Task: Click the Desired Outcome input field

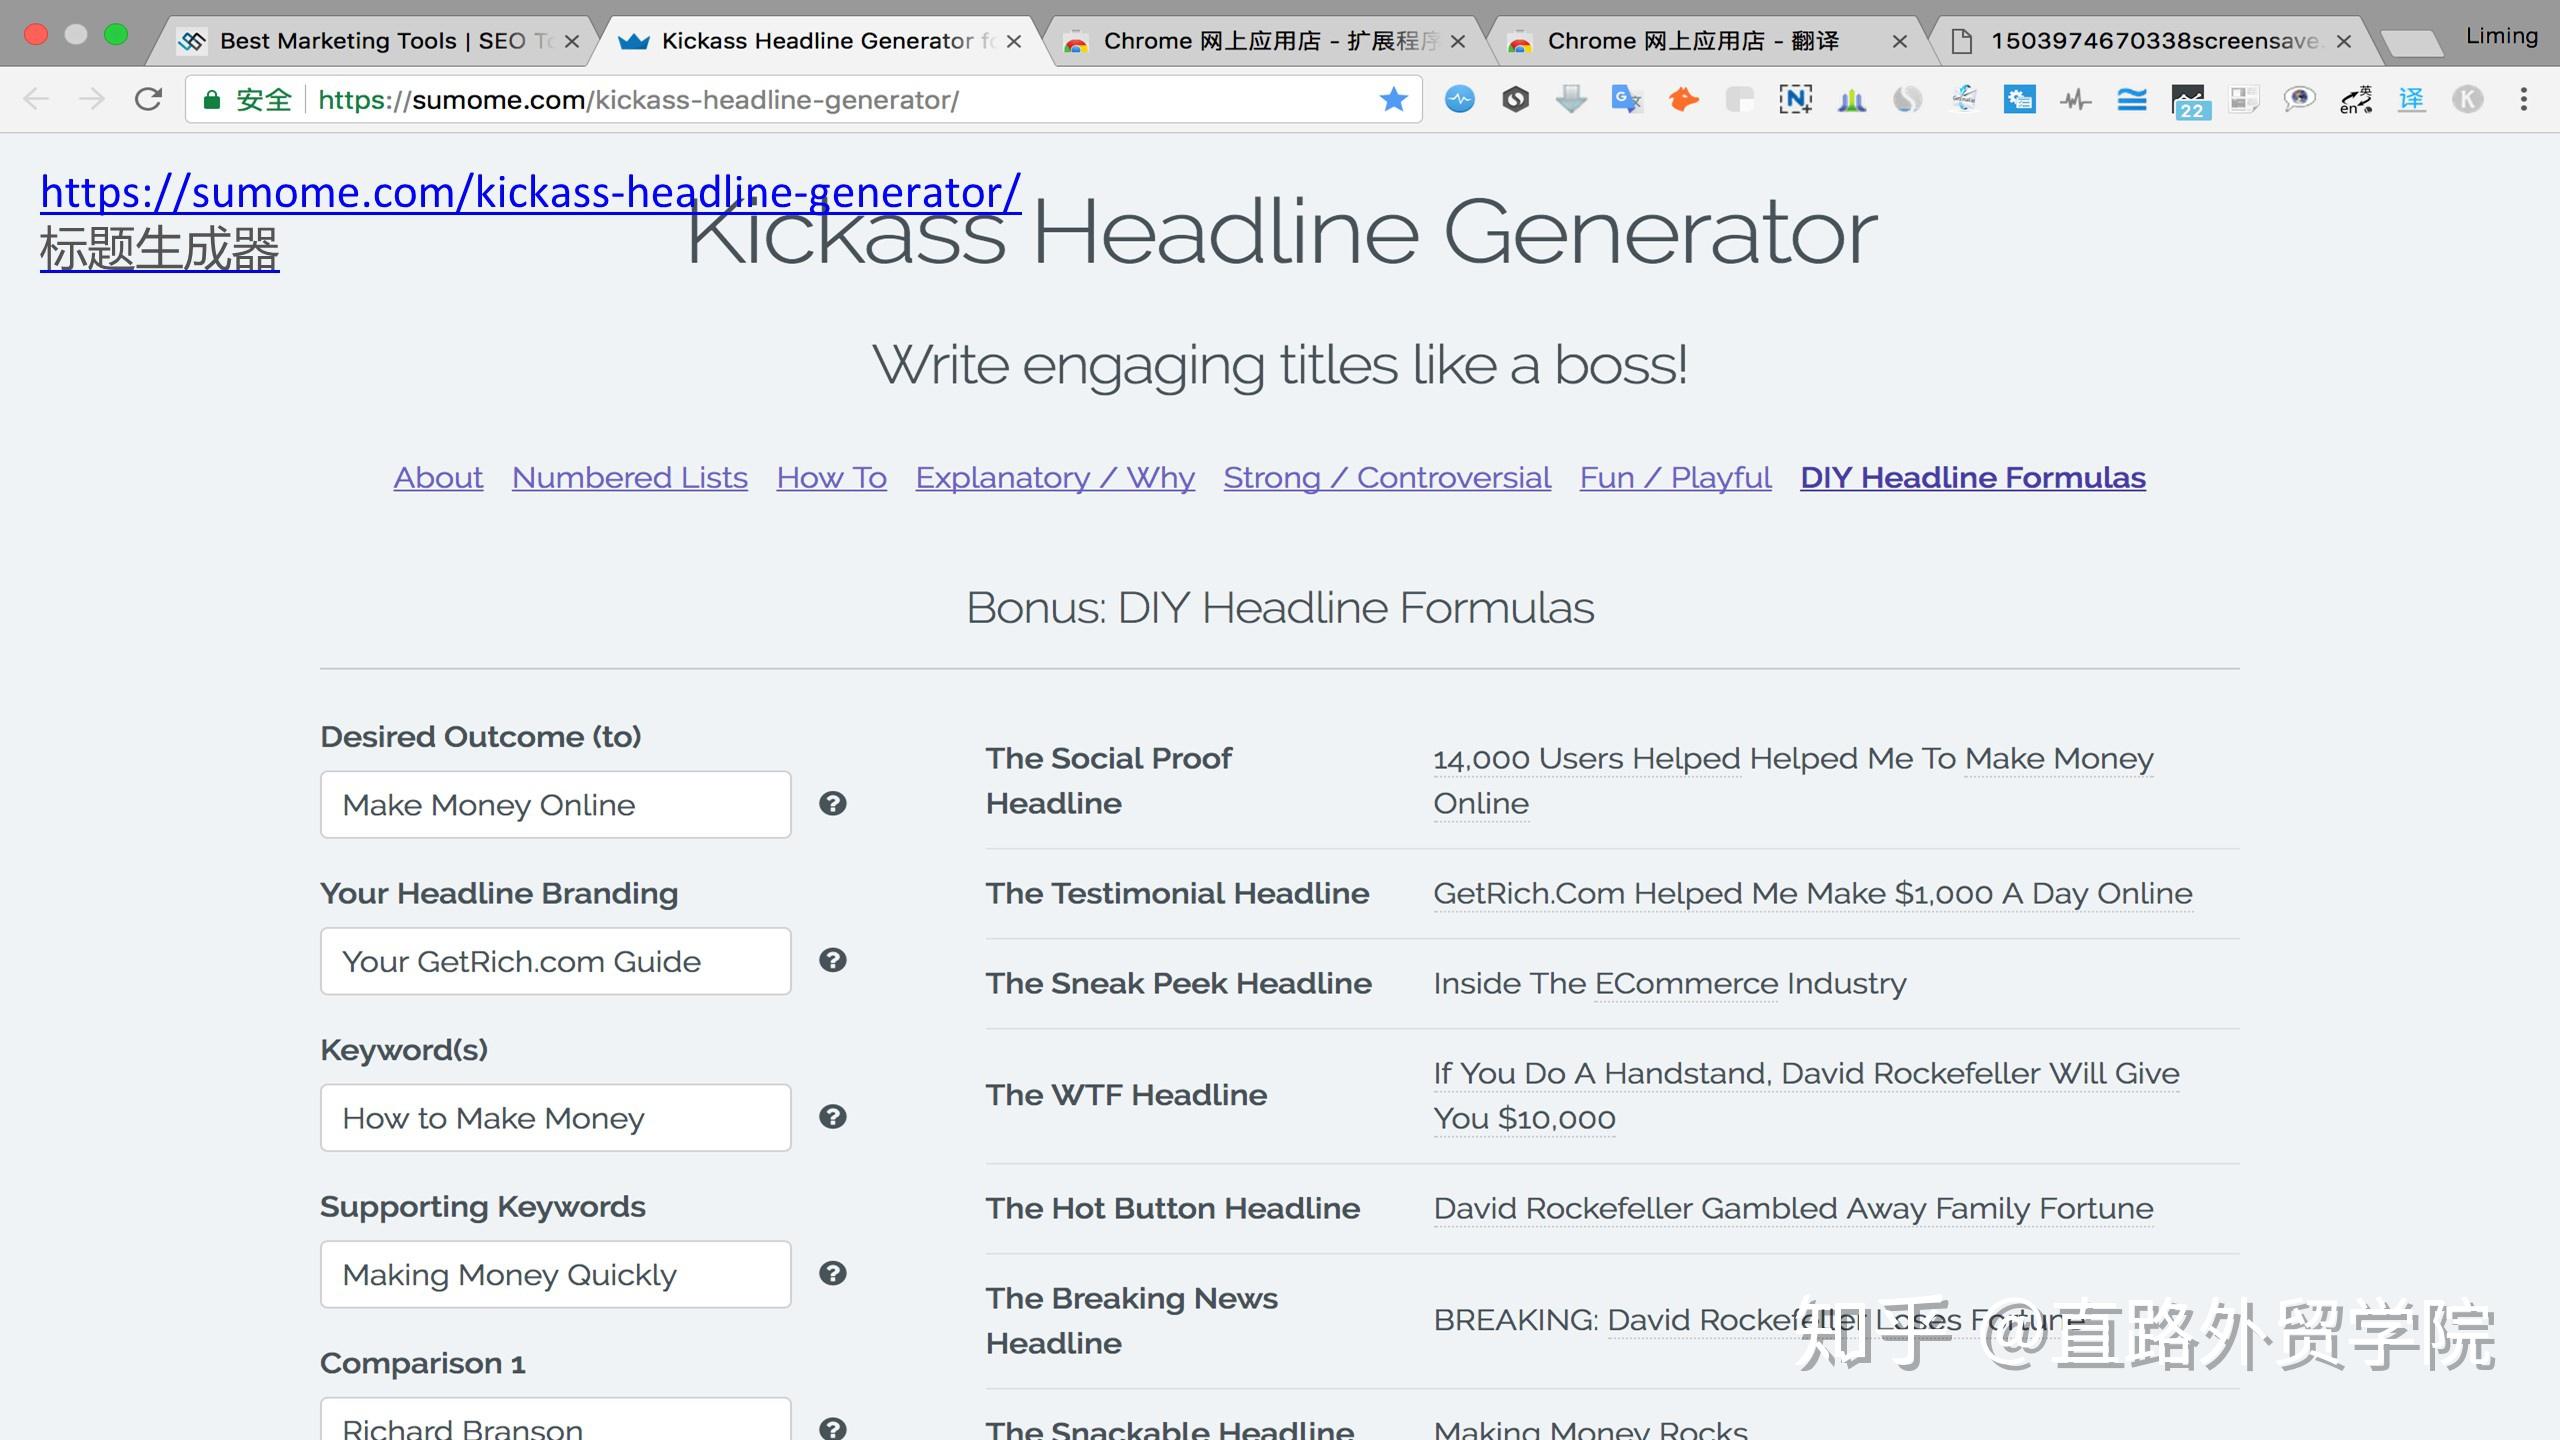Action: pos(555,804)
